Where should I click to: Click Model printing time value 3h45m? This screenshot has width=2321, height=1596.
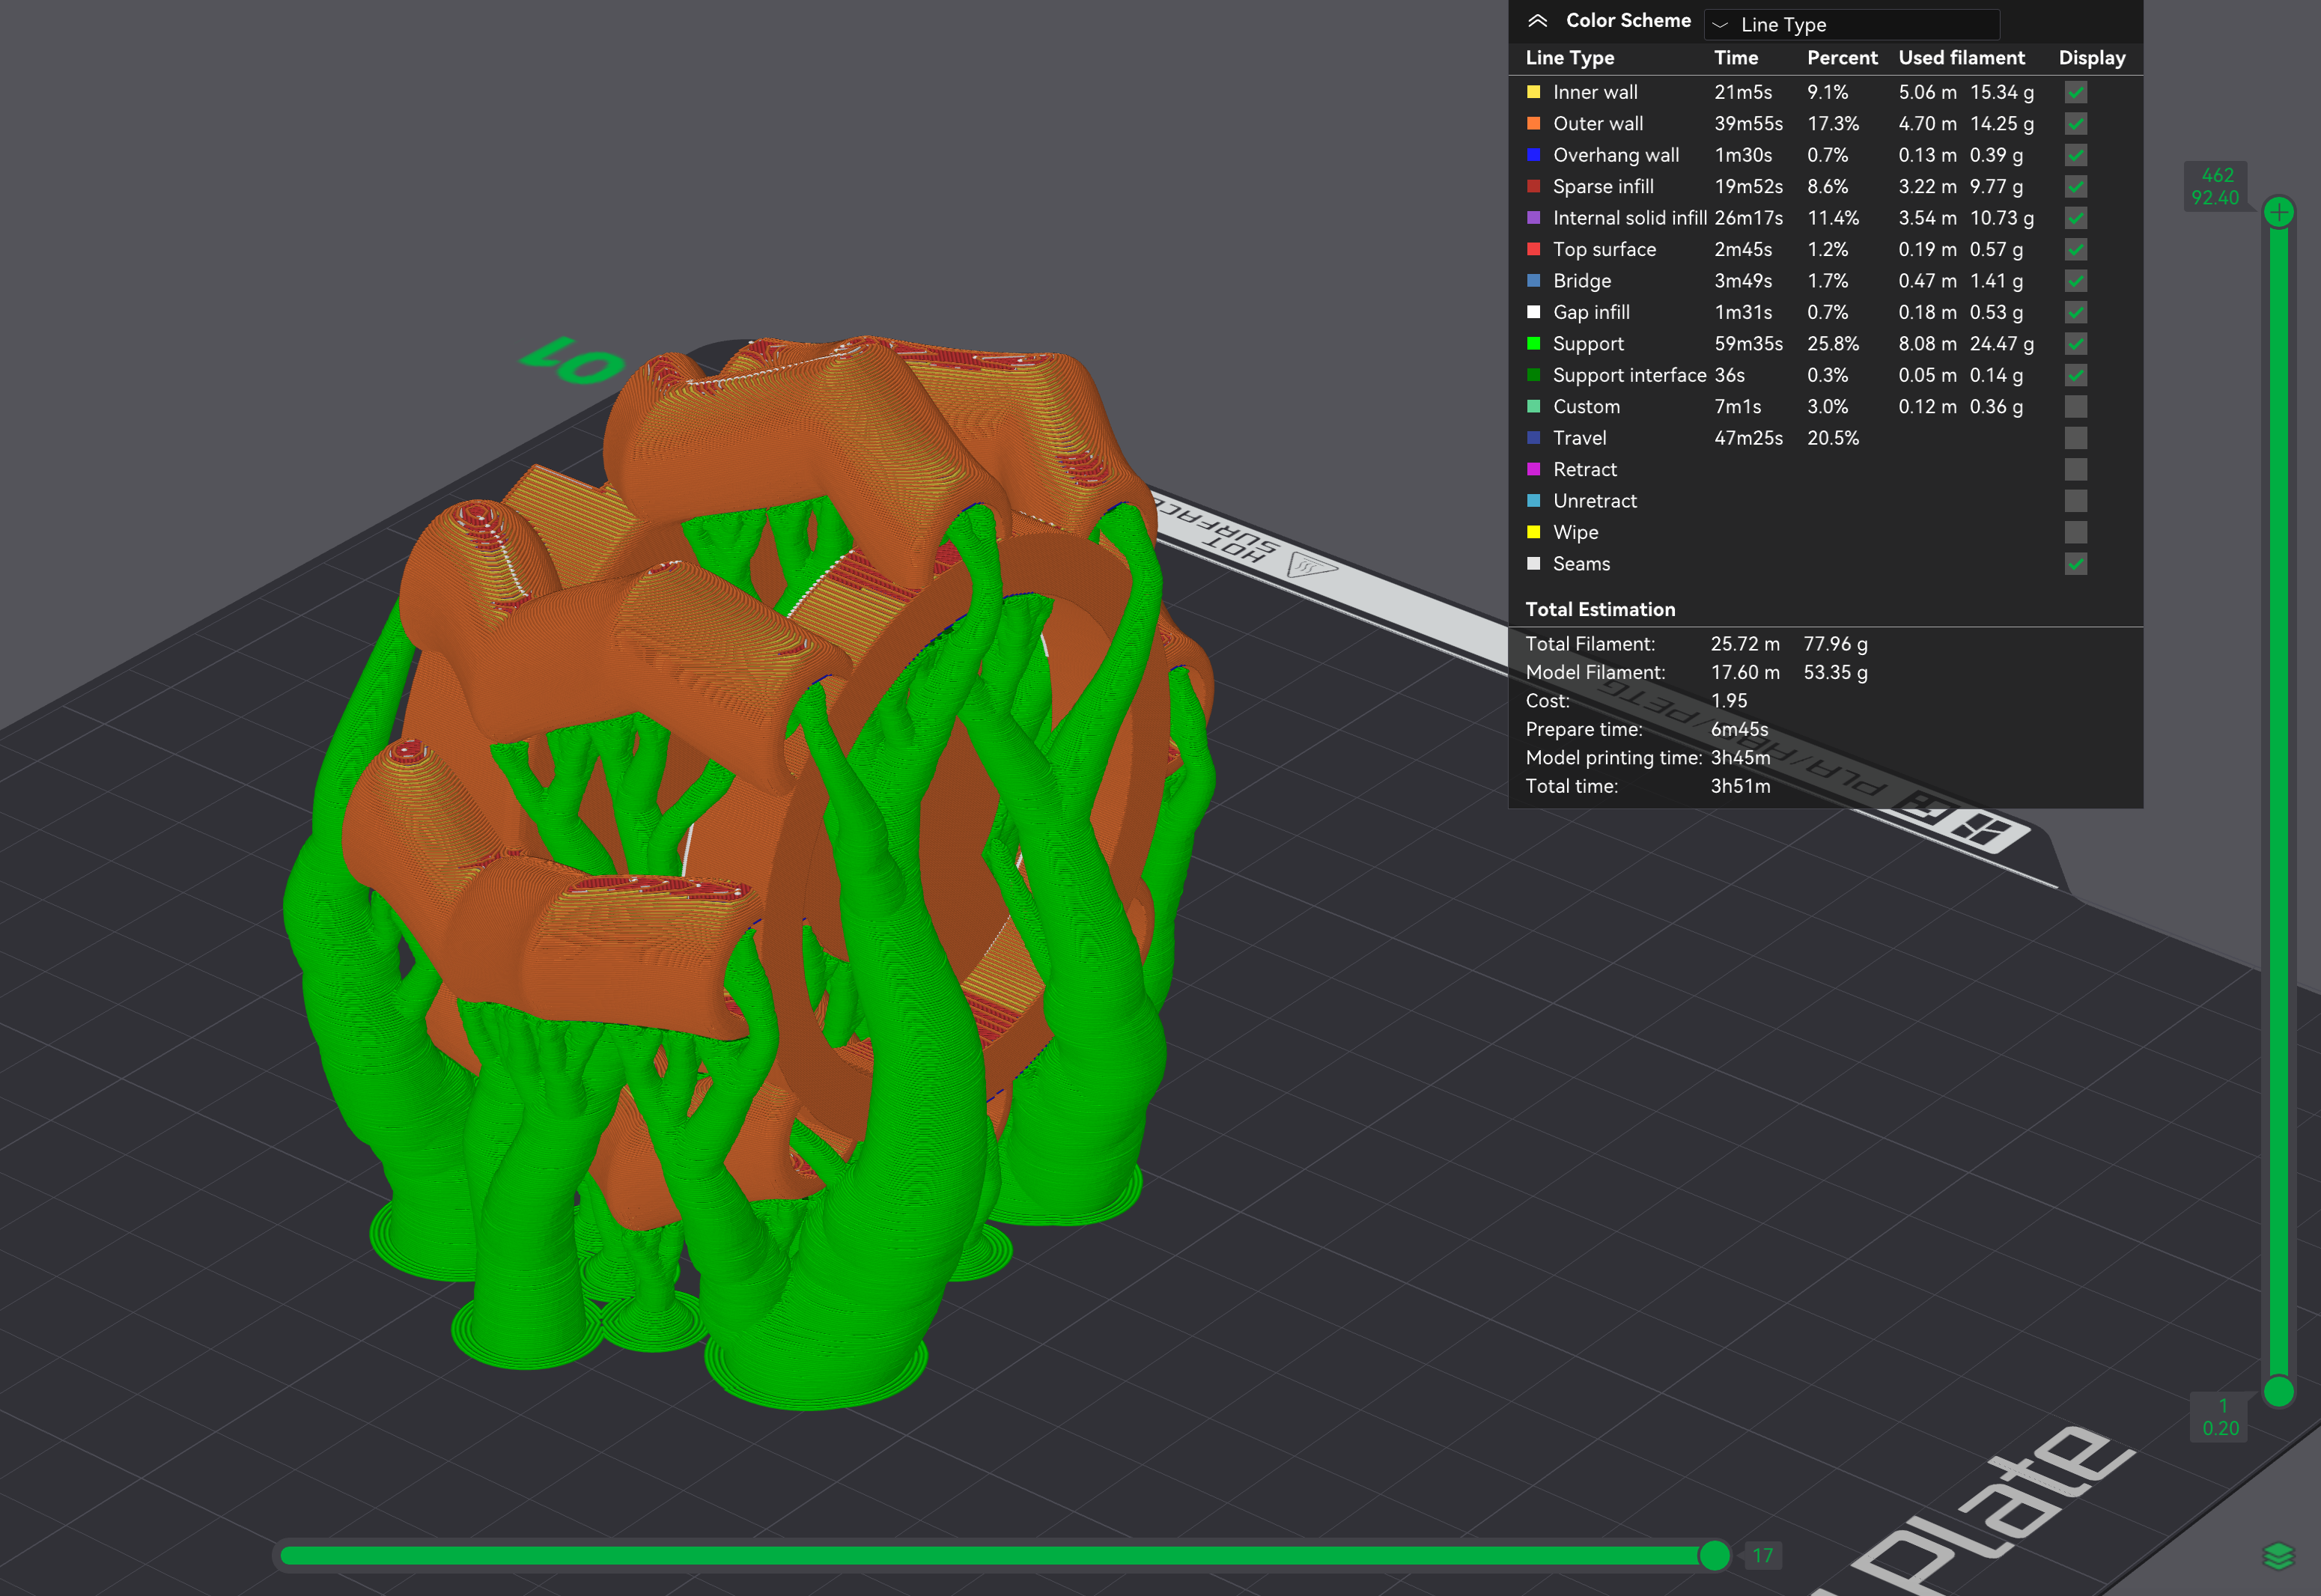pos(1740,758)
